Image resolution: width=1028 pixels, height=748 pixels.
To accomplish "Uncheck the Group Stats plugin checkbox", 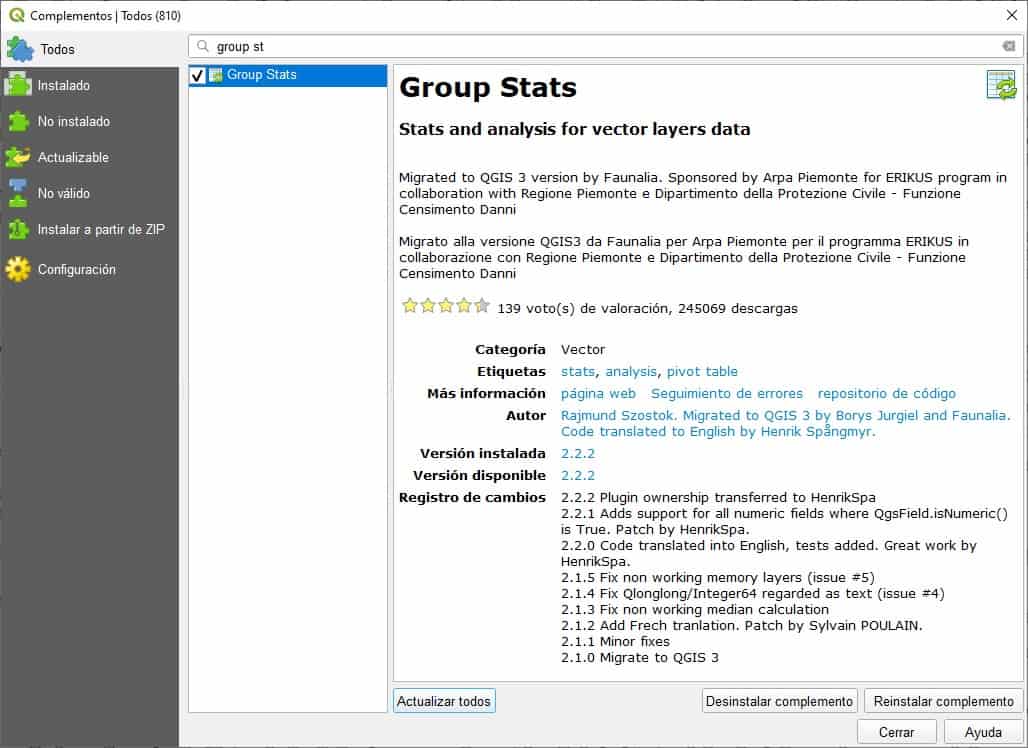I will tap(198, 75).
